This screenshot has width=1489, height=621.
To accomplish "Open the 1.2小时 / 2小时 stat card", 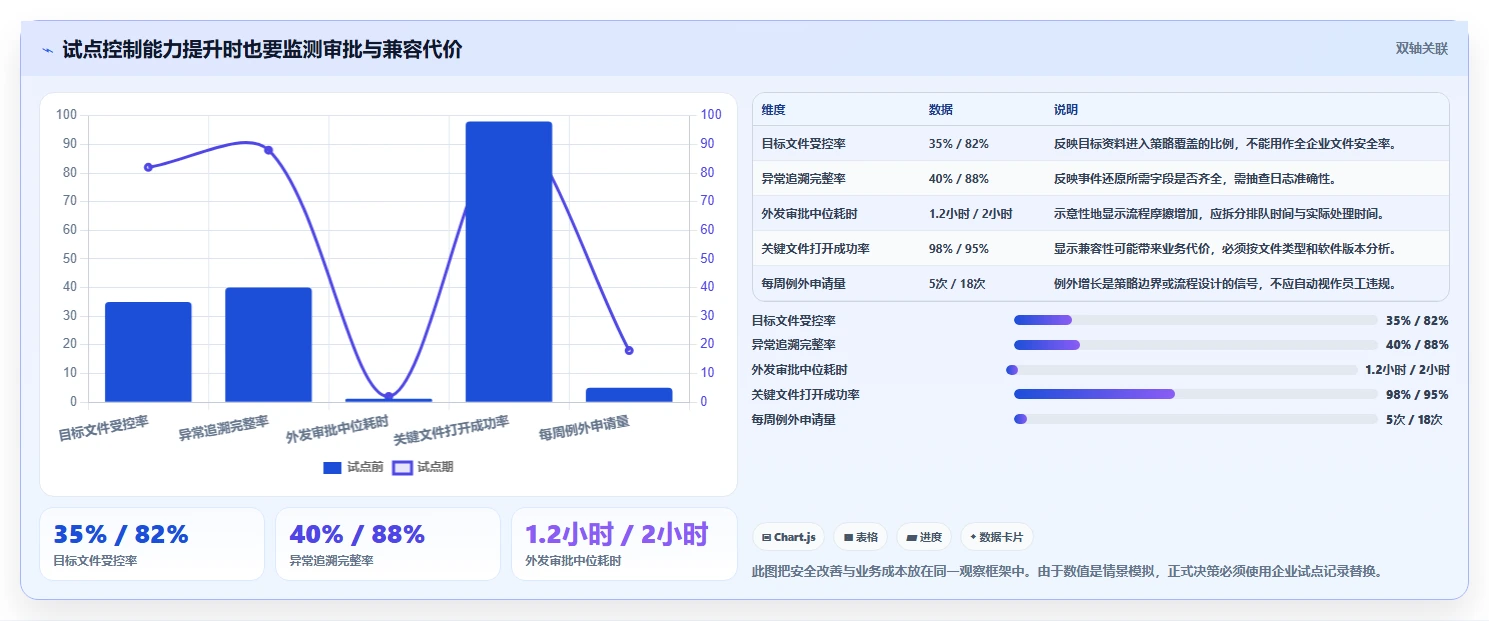I will pos(624,544).
